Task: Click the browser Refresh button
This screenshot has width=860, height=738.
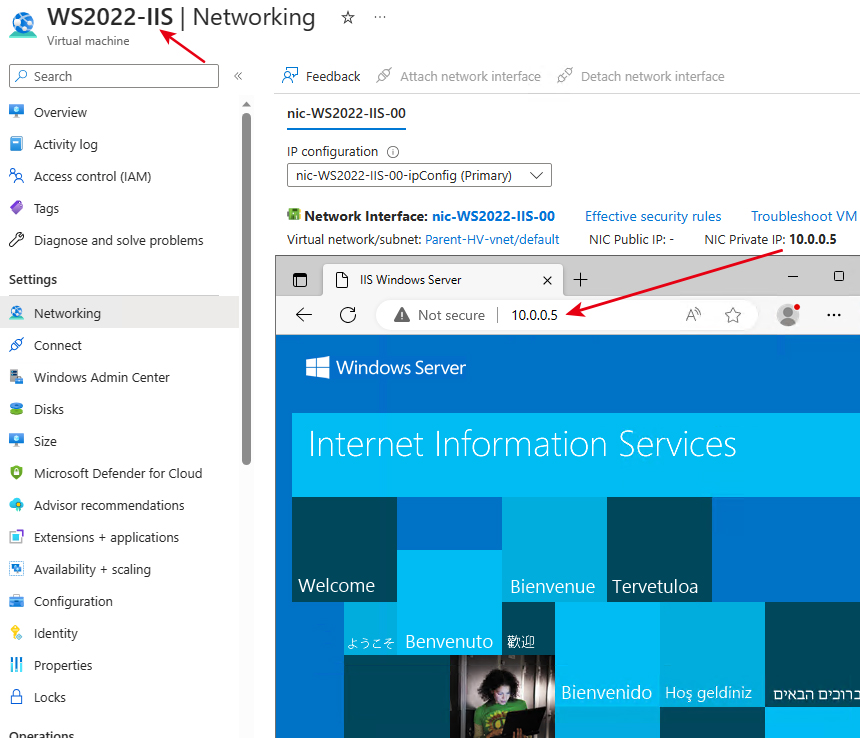Action: (x=348, y=315)
